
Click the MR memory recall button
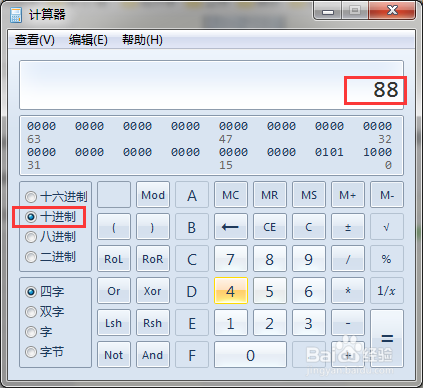(270, 195)
